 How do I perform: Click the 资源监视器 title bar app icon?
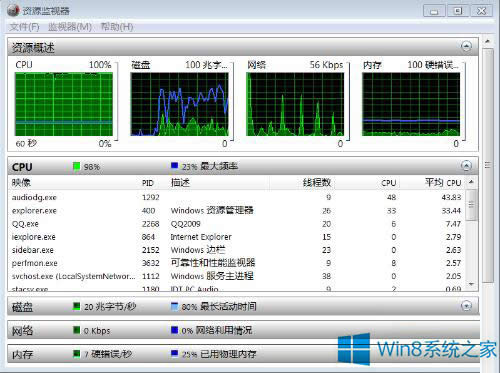(13, 10)
